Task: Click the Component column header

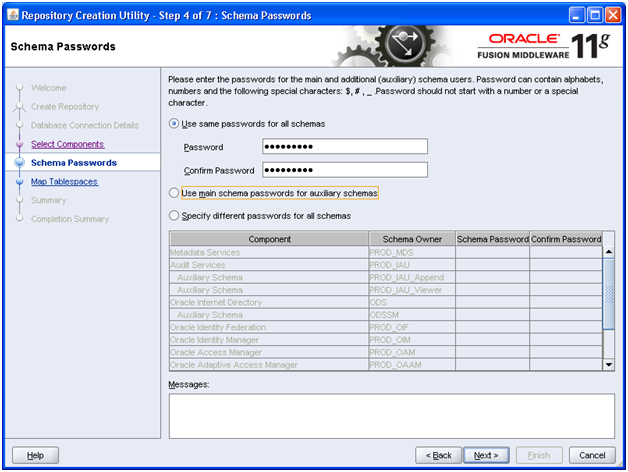Action: [x=270, y=239]
